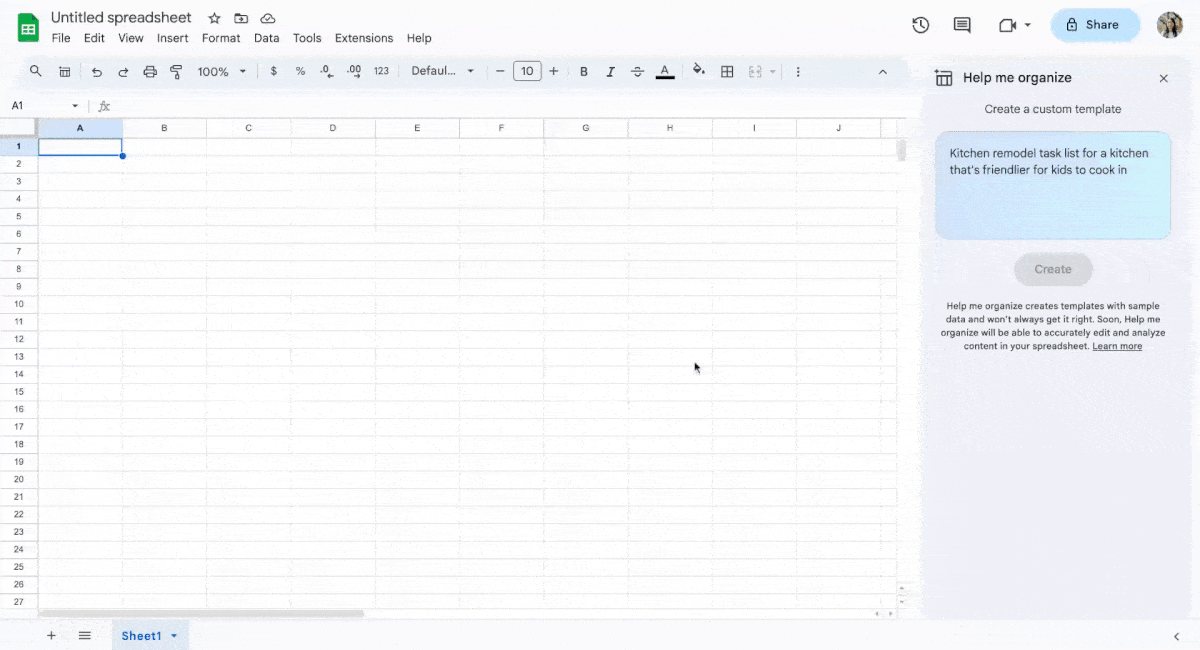
Task: Open the zoom 100% dropdown
Action: point(221,72)
